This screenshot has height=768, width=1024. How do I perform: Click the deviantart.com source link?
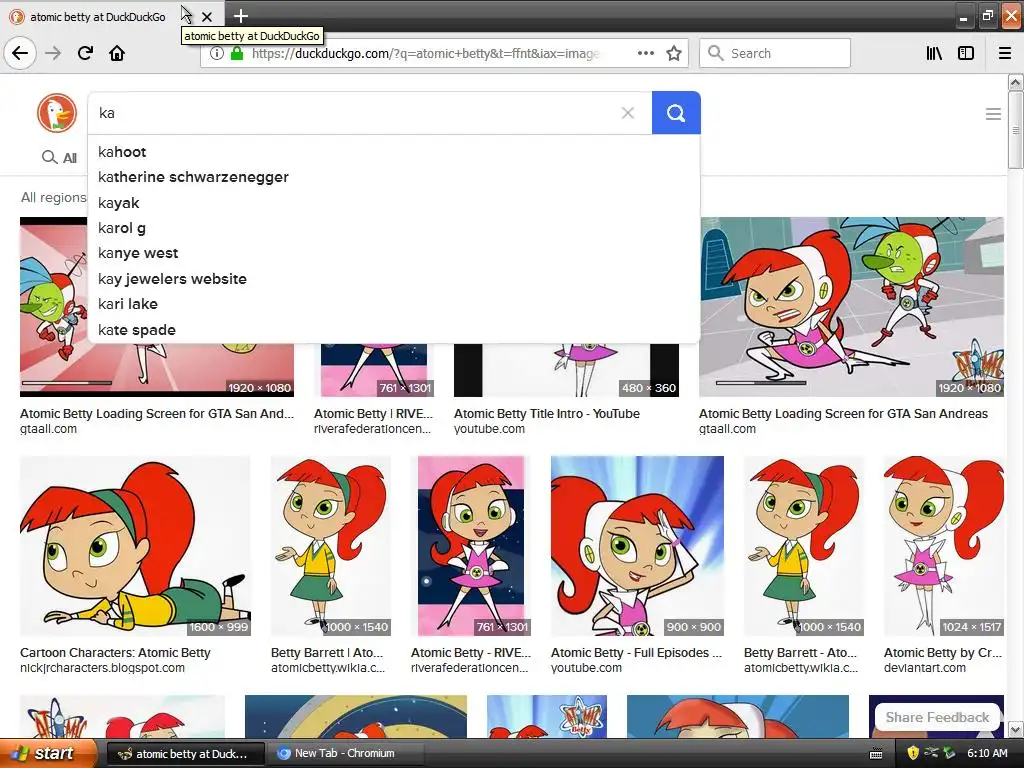coord(925,668)
